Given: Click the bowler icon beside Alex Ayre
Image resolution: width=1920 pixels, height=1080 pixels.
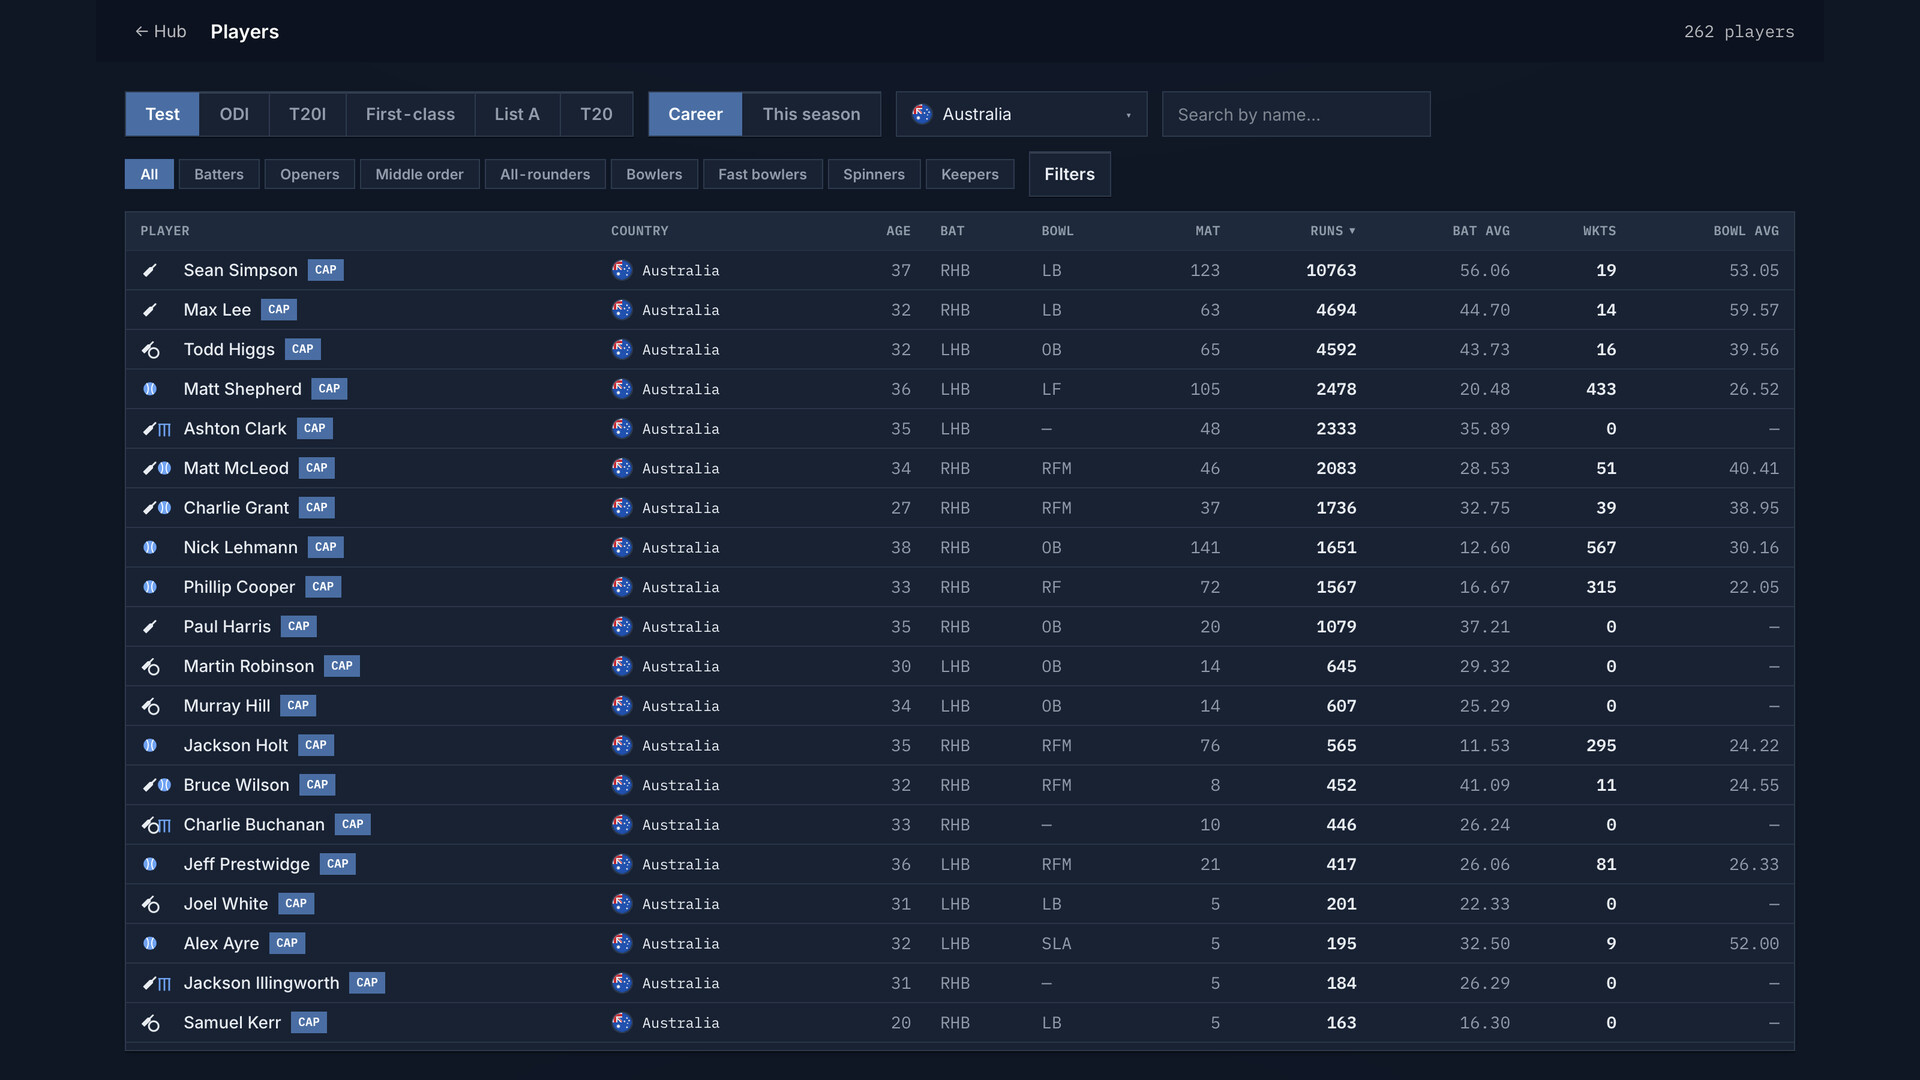Looking at the screenshot, I should point(150,943).
